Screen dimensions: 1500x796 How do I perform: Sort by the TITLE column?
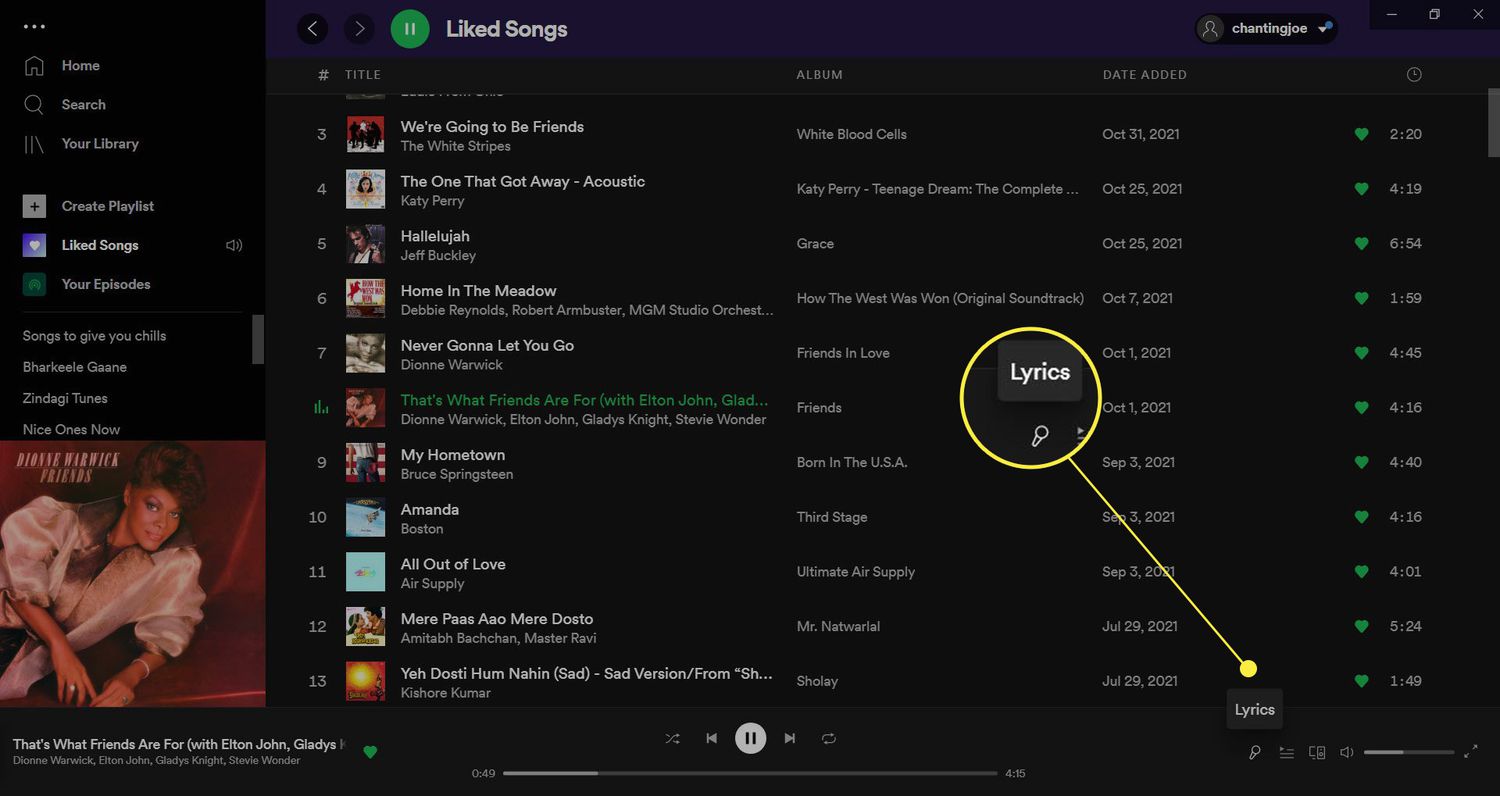pos(363,75)
